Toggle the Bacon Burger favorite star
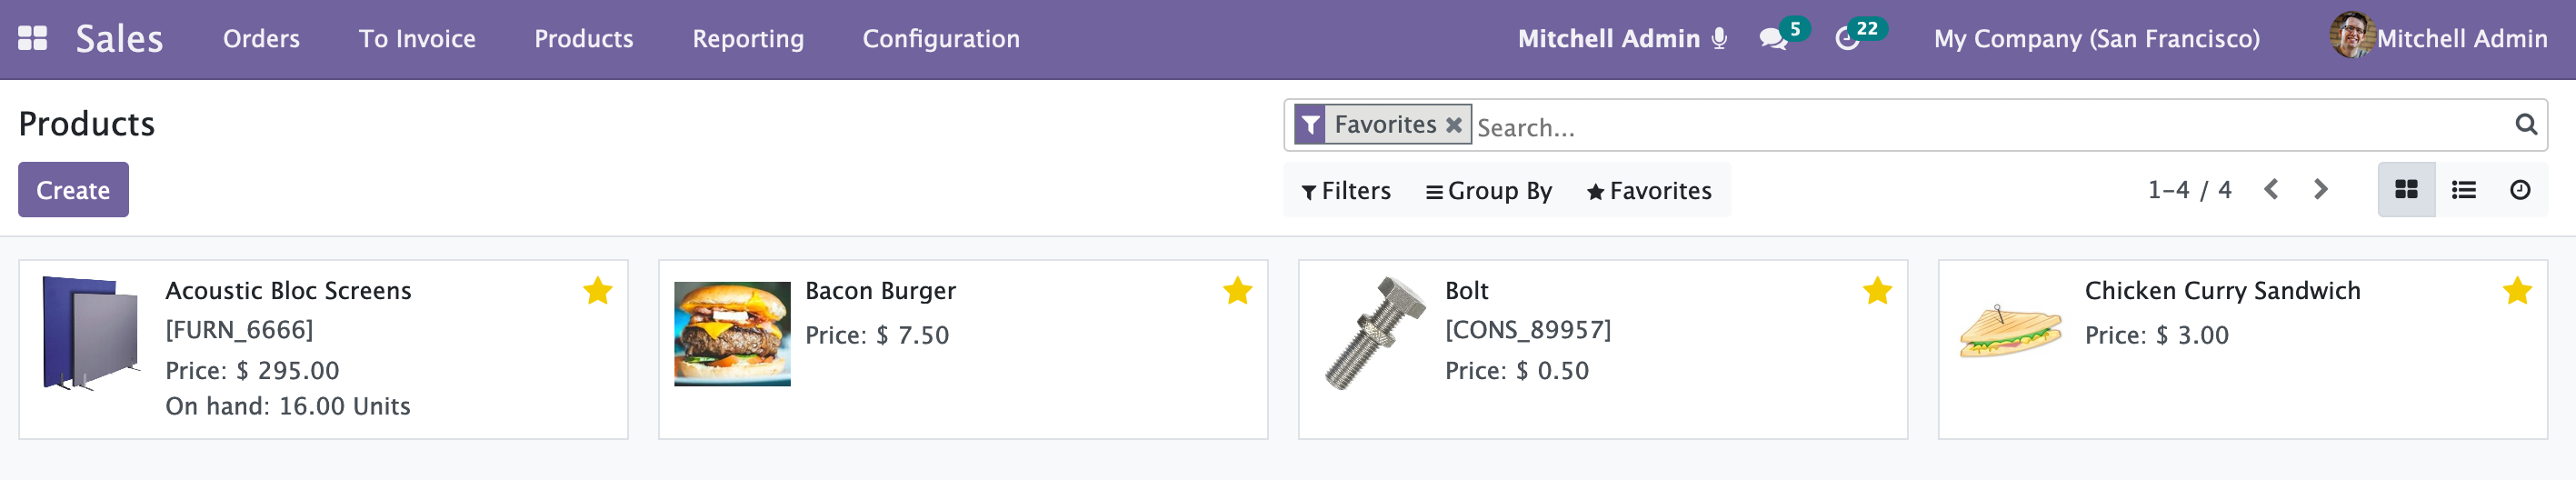2576x480 pixels. (1238, 291)
